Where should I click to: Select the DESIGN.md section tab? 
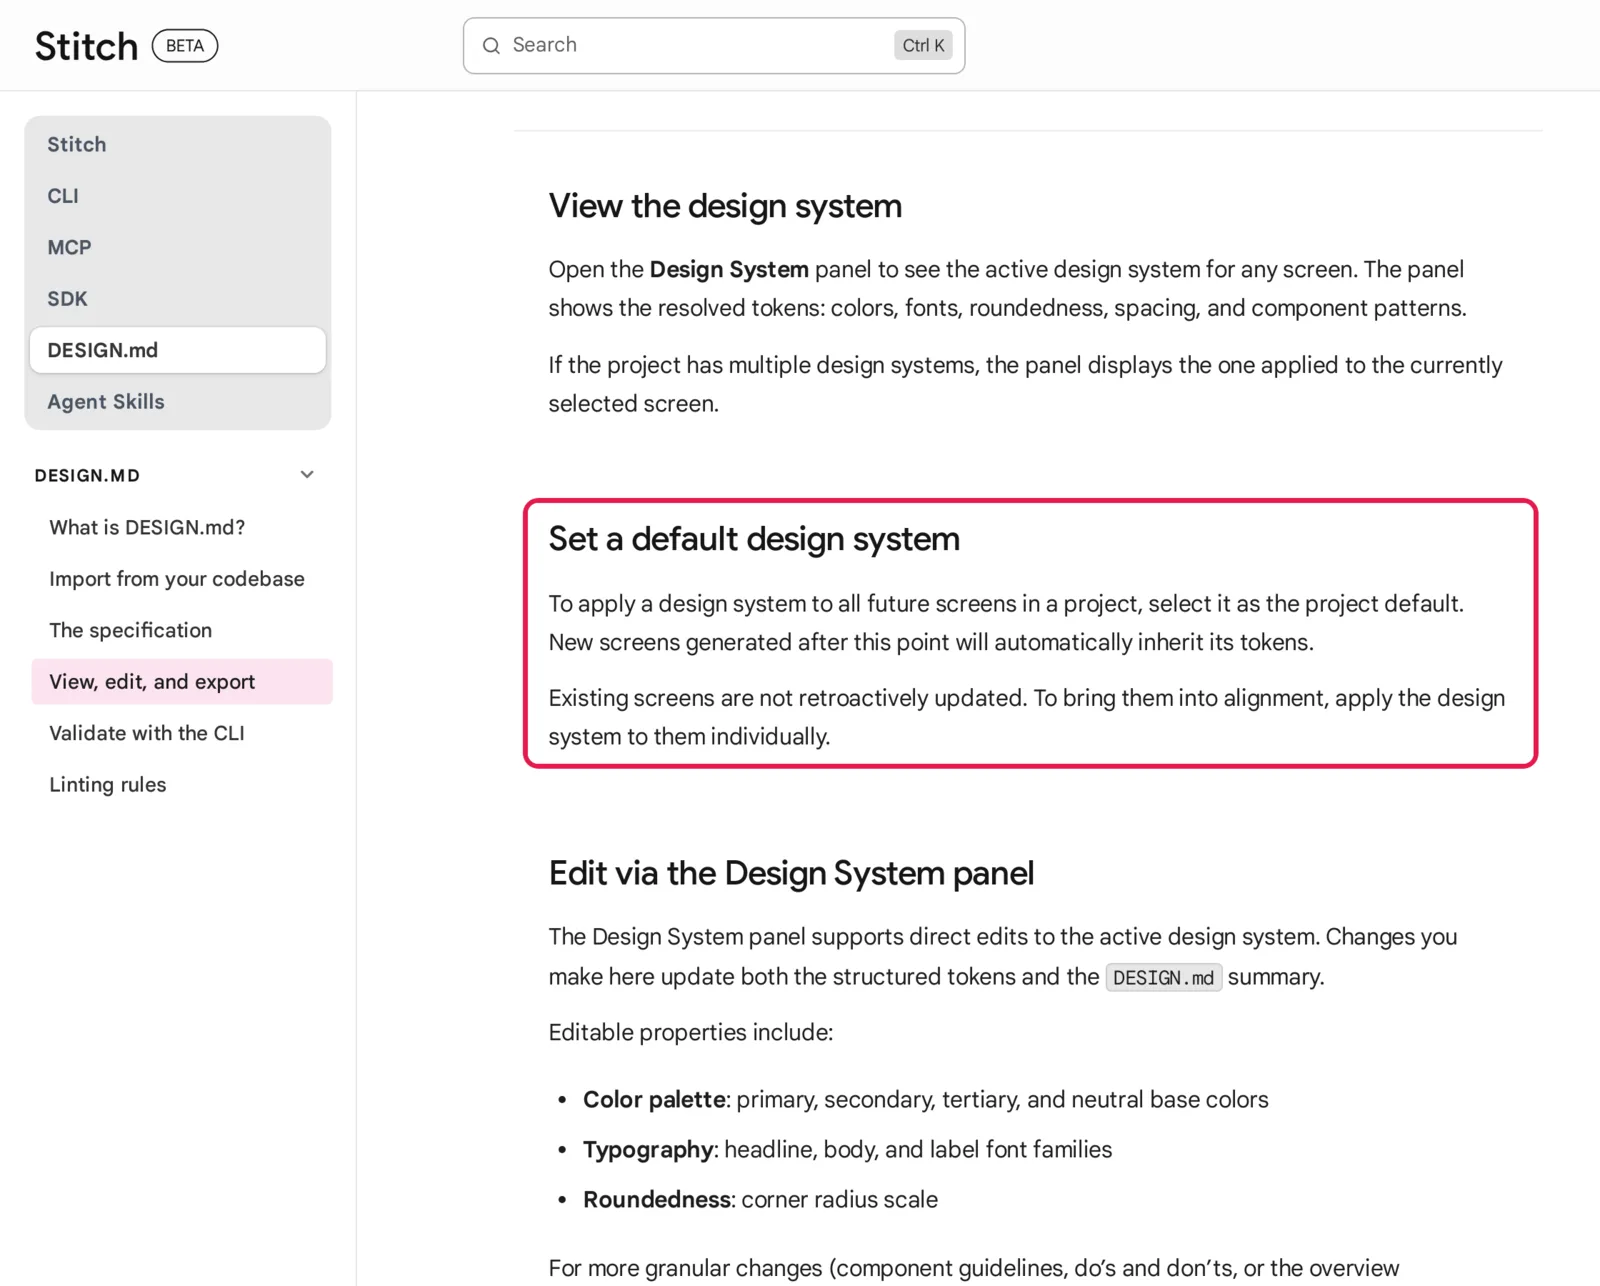click(x=178, y=350)
